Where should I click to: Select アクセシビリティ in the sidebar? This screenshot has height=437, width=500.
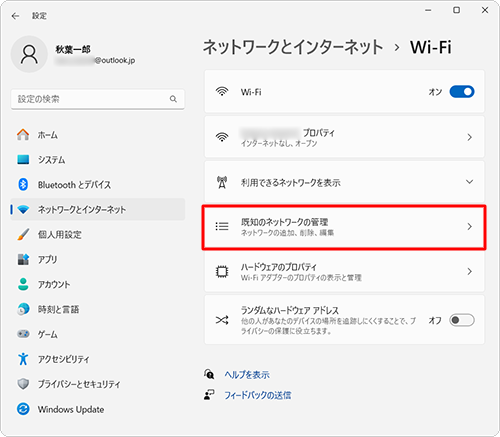click(98, 359)
